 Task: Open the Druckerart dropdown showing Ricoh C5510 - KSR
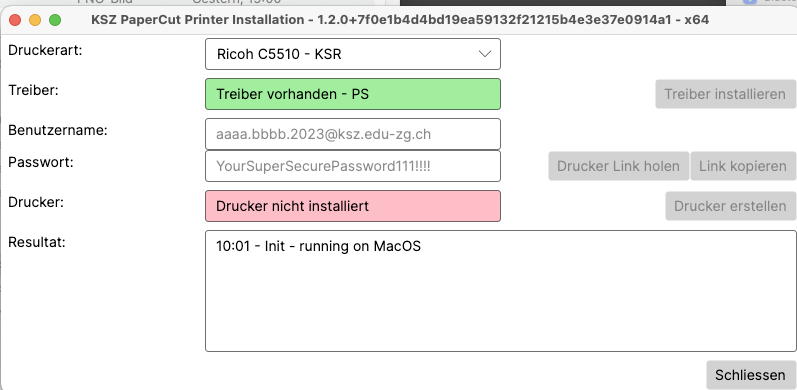353,54
